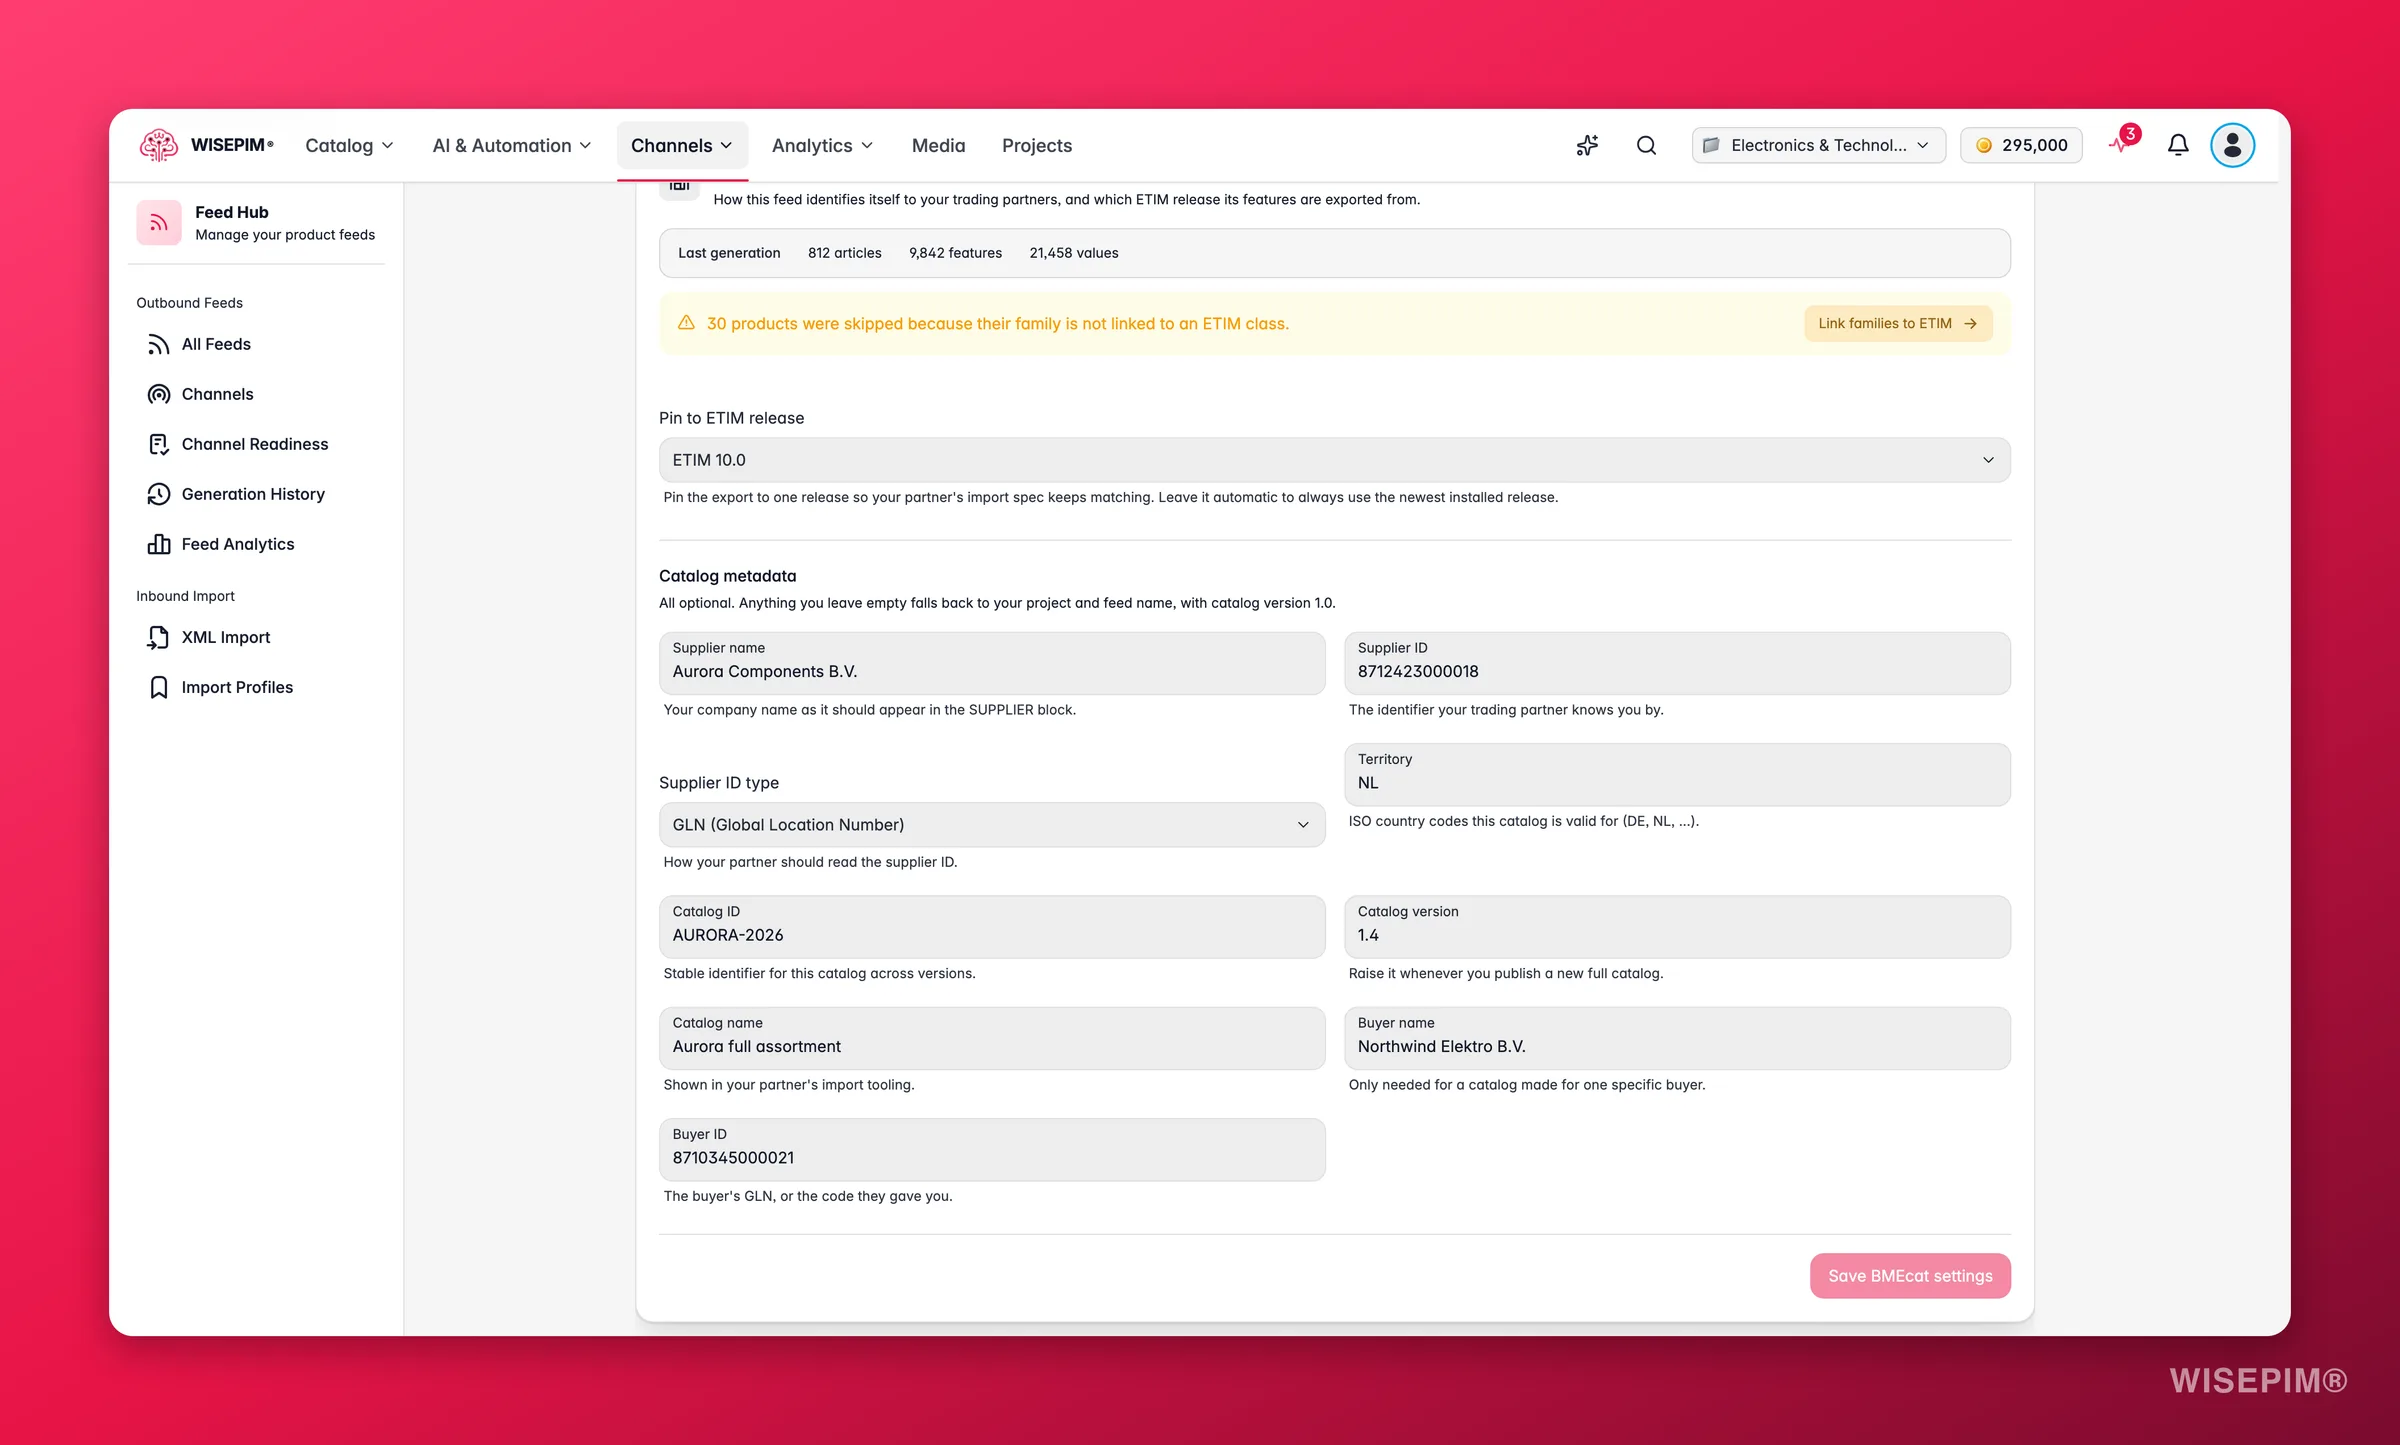Click Link families to ETIM button
Screen dimensions: 2400x1445
point(1898,323)
